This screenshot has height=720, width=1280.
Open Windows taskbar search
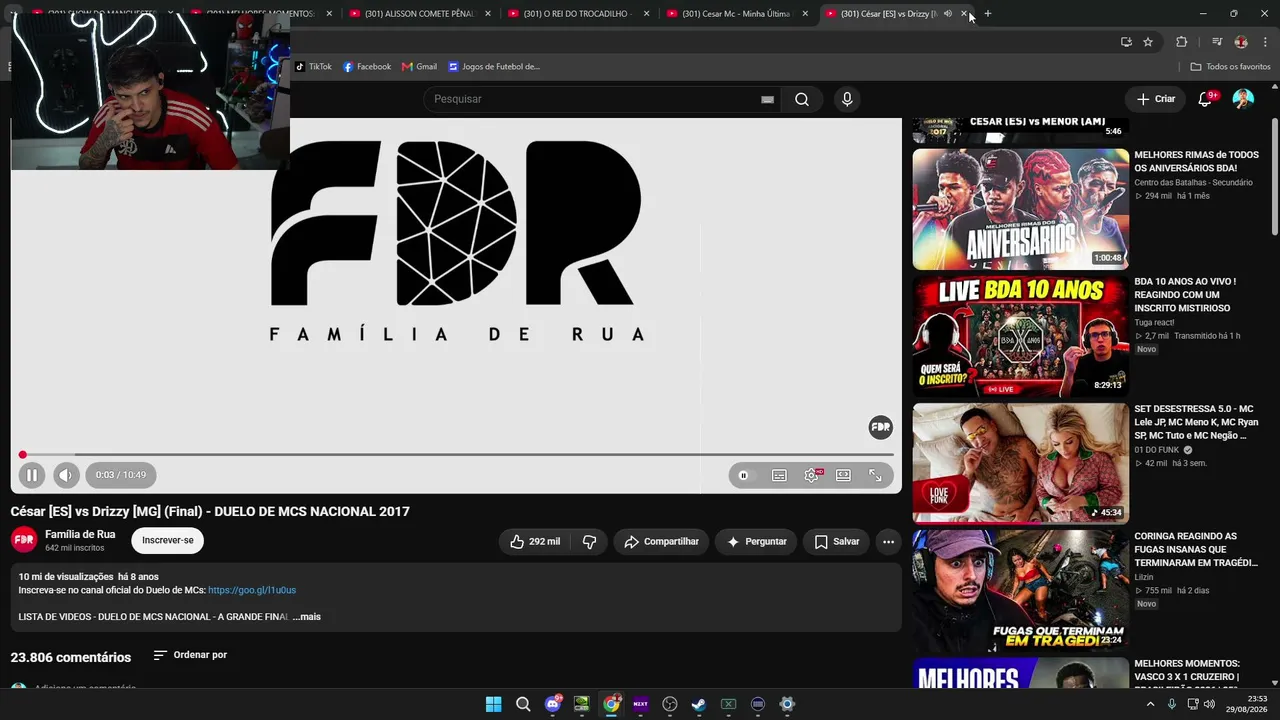coord(523,704)
